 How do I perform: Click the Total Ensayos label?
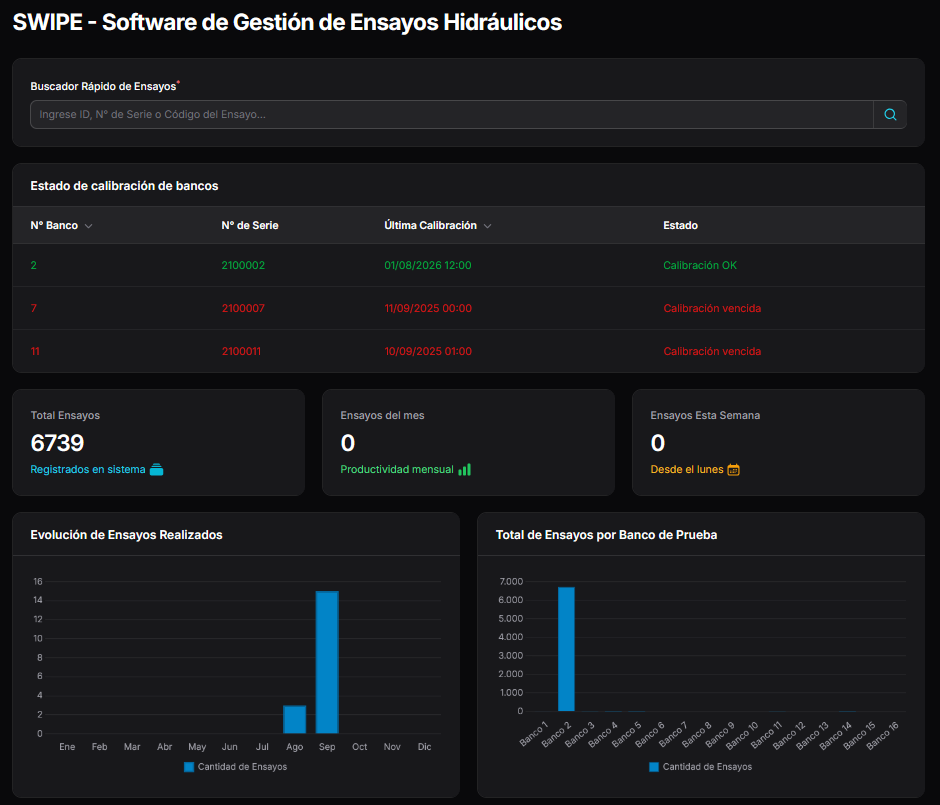coord(65,415)
